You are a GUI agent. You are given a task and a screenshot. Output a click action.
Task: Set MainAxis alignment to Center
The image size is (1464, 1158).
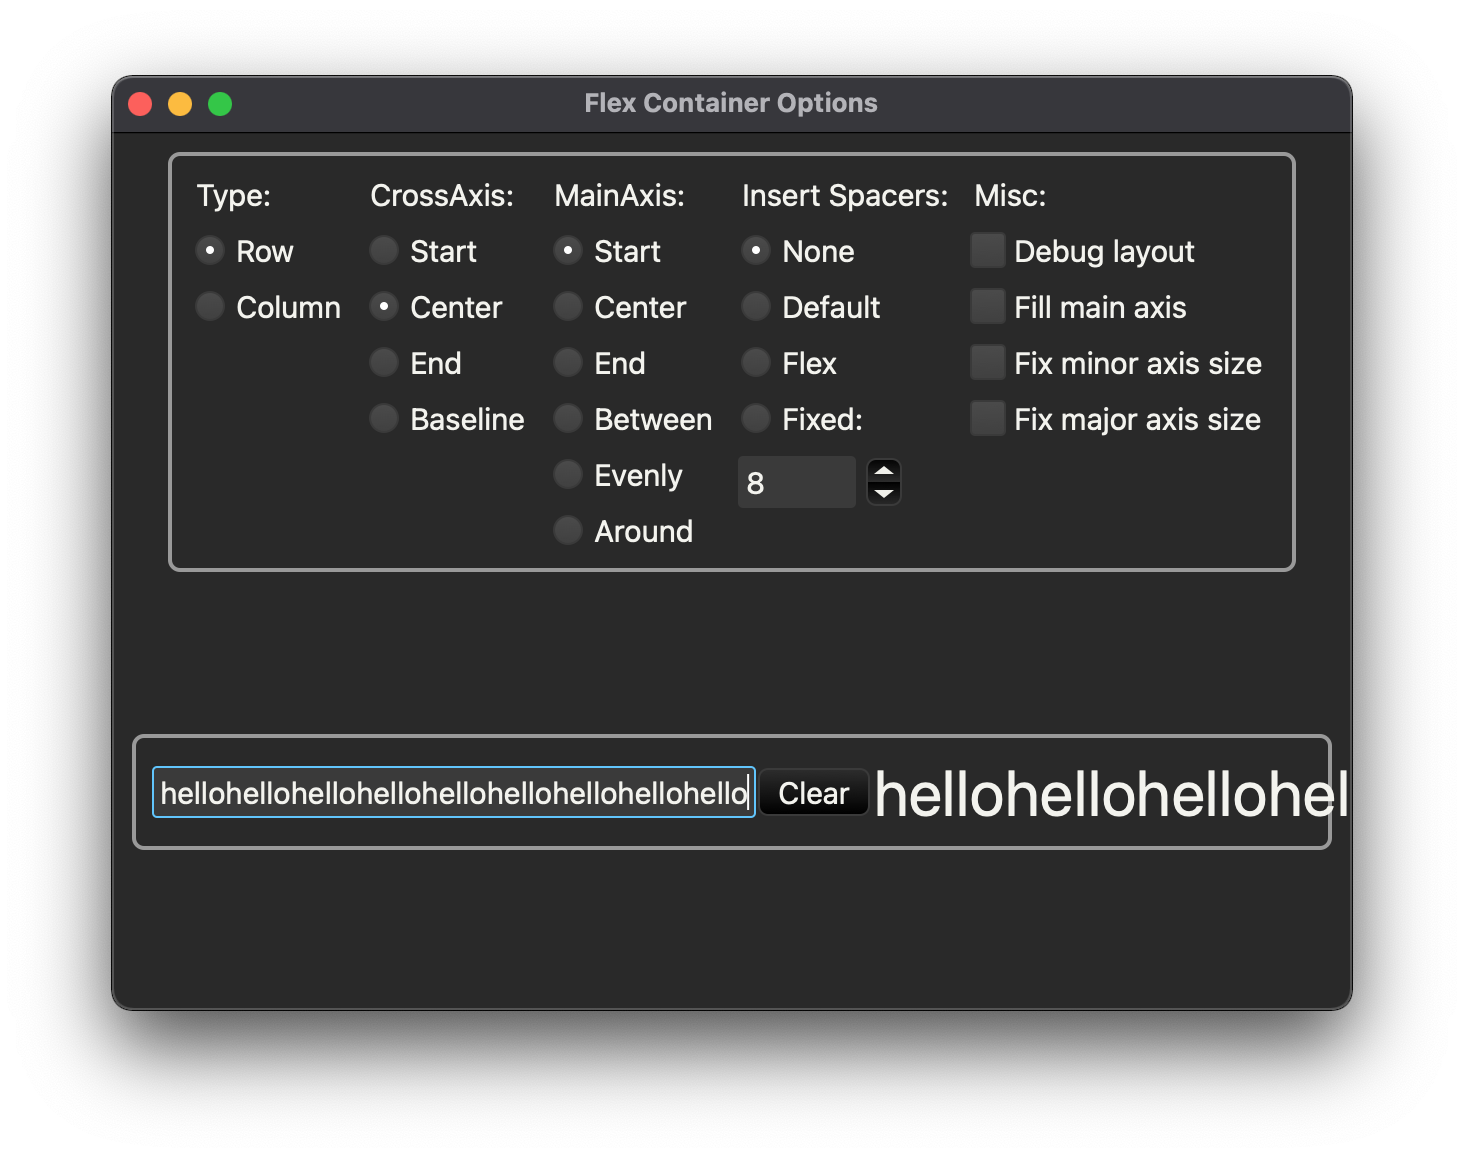[x=568, y=307]
